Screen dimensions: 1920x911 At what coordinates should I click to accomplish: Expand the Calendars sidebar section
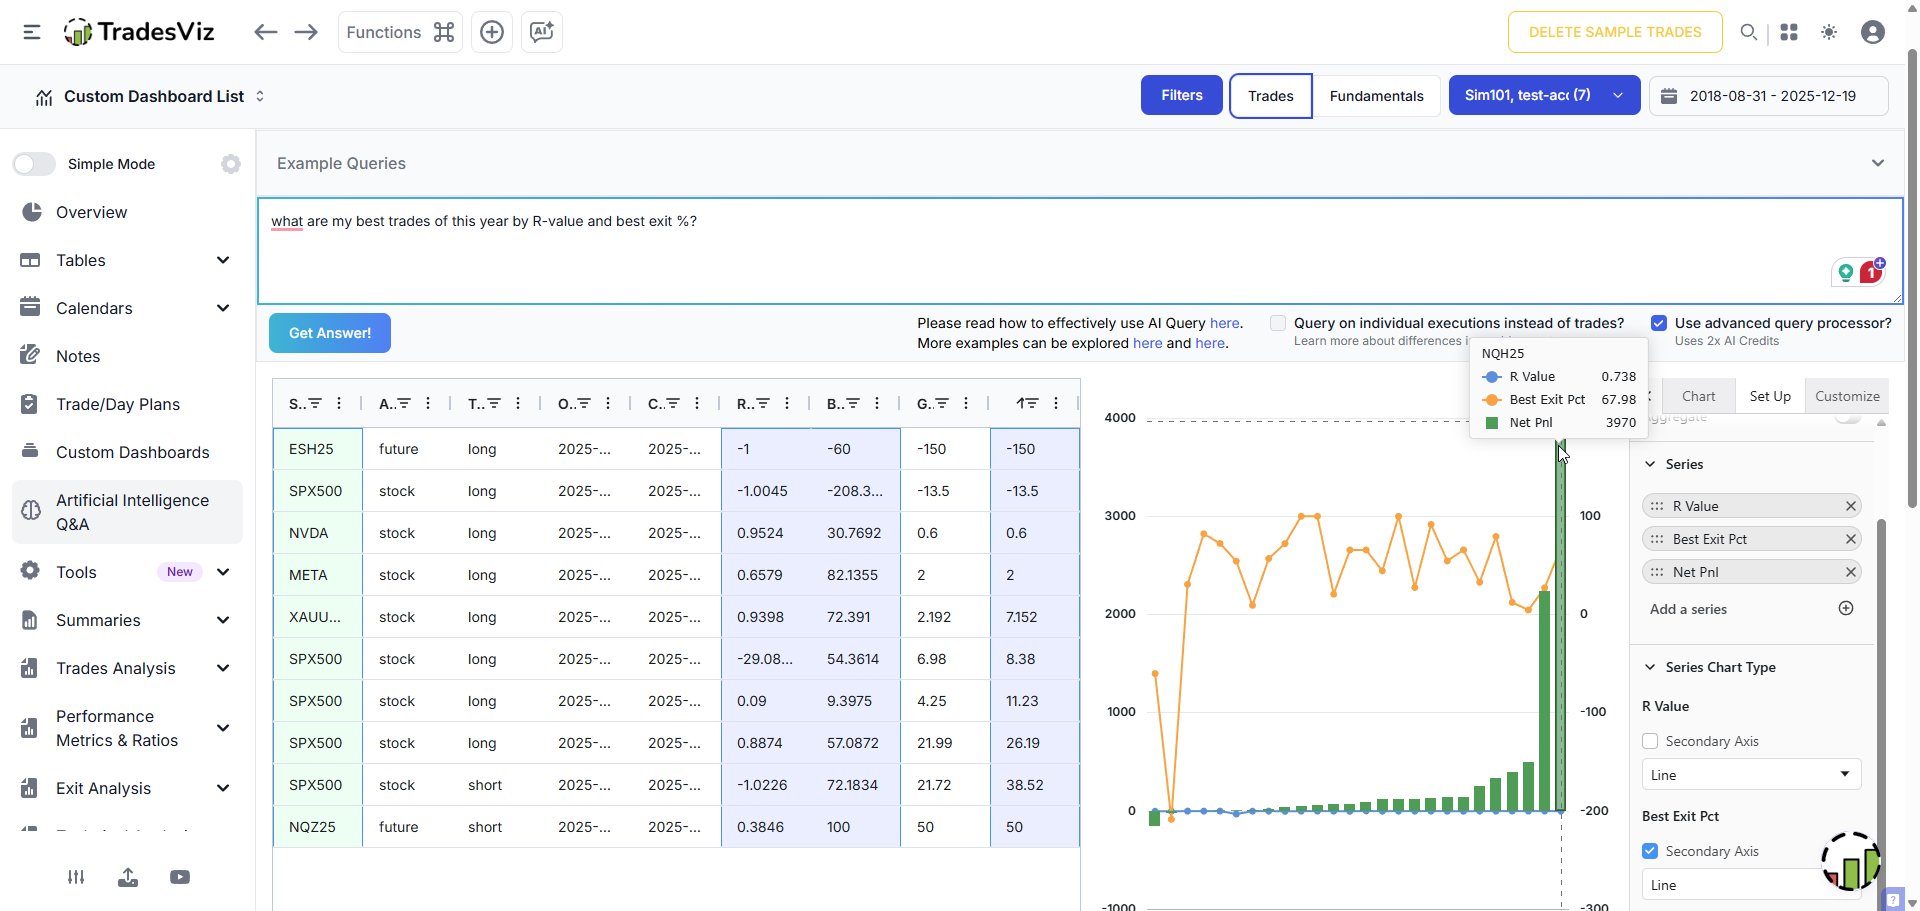223,308
